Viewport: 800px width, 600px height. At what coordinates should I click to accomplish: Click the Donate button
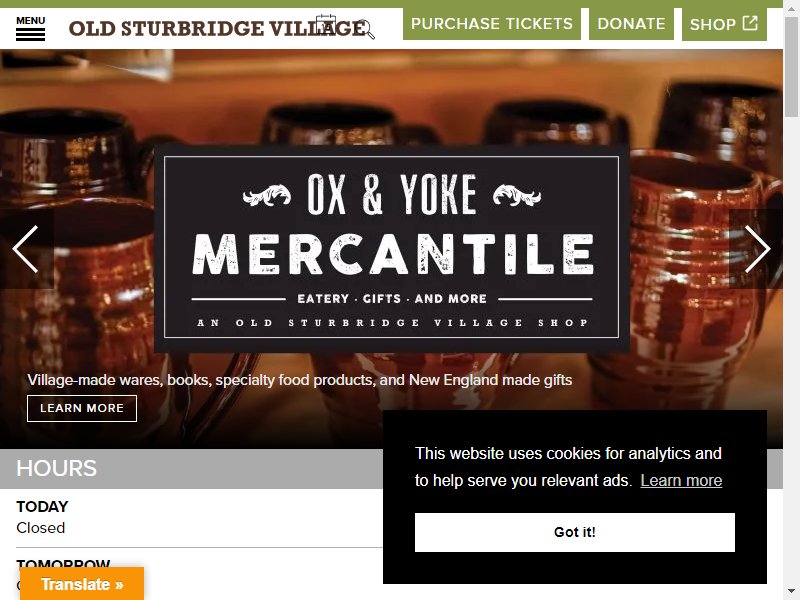coord(631,23)
